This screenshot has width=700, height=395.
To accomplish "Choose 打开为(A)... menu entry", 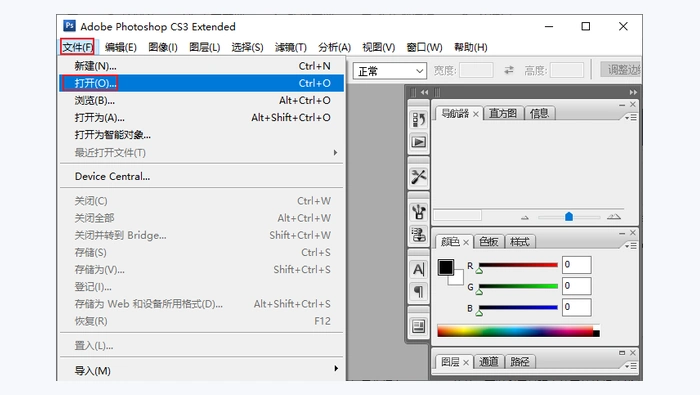I will tap(201, 117).
